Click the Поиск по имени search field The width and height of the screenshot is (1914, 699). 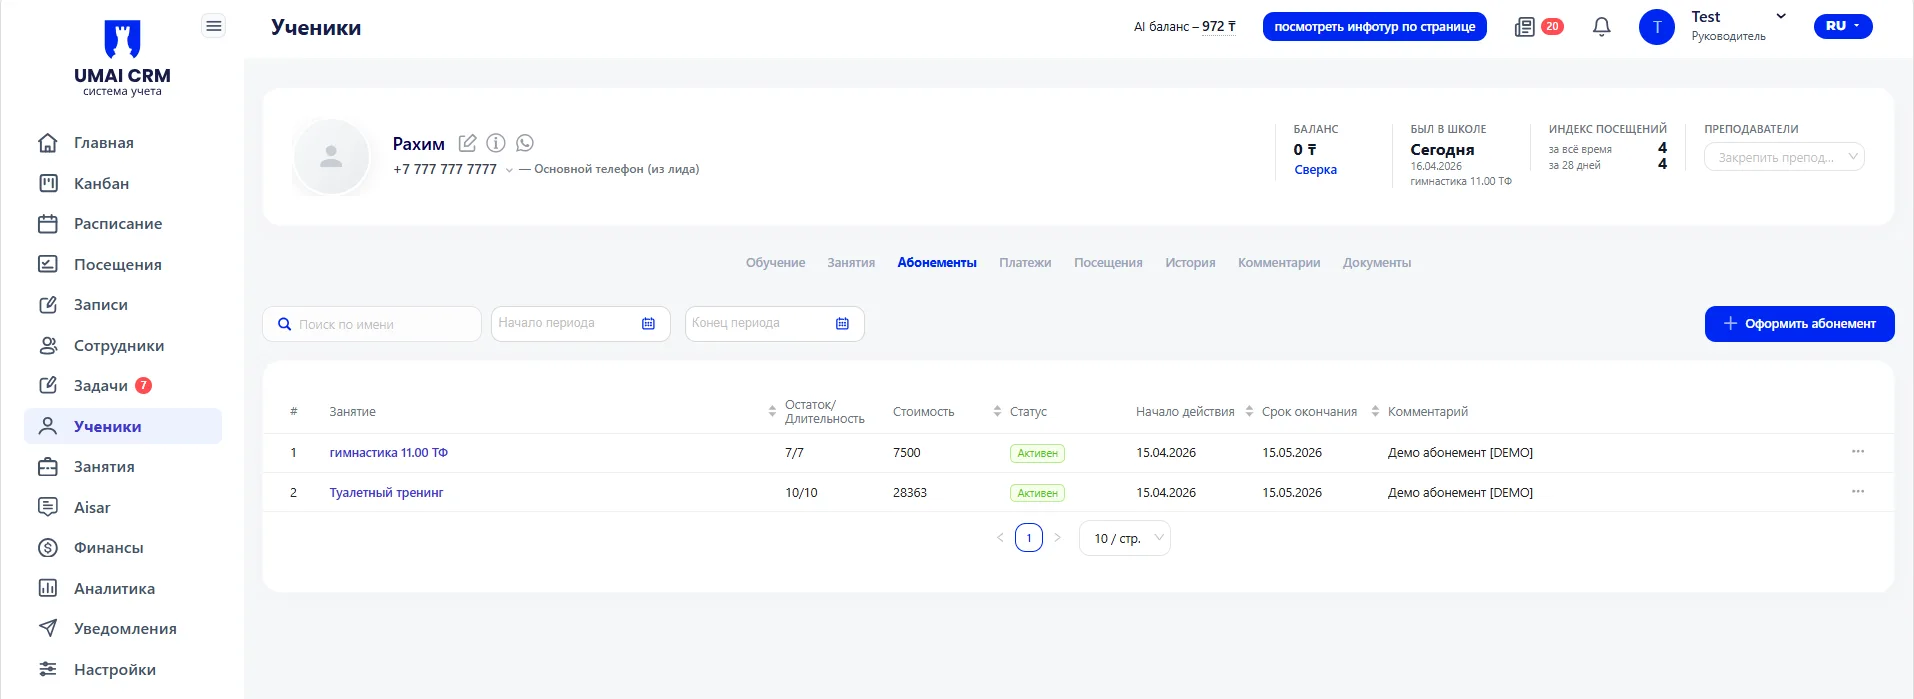pyautogui.click(x=380, y=325)
